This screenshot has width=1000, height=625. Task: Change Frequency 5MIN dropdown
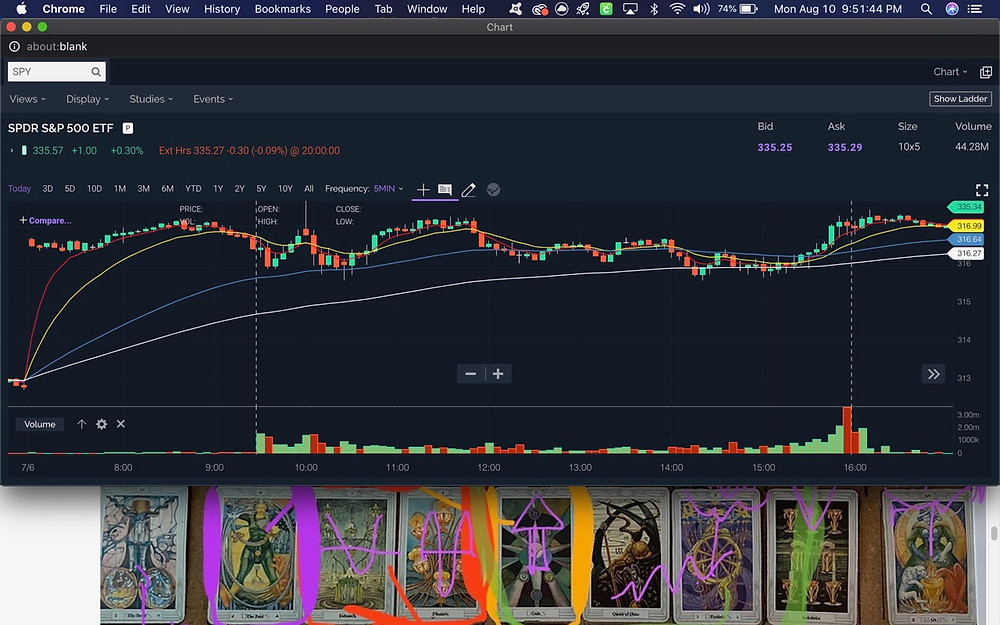[388, 189]
